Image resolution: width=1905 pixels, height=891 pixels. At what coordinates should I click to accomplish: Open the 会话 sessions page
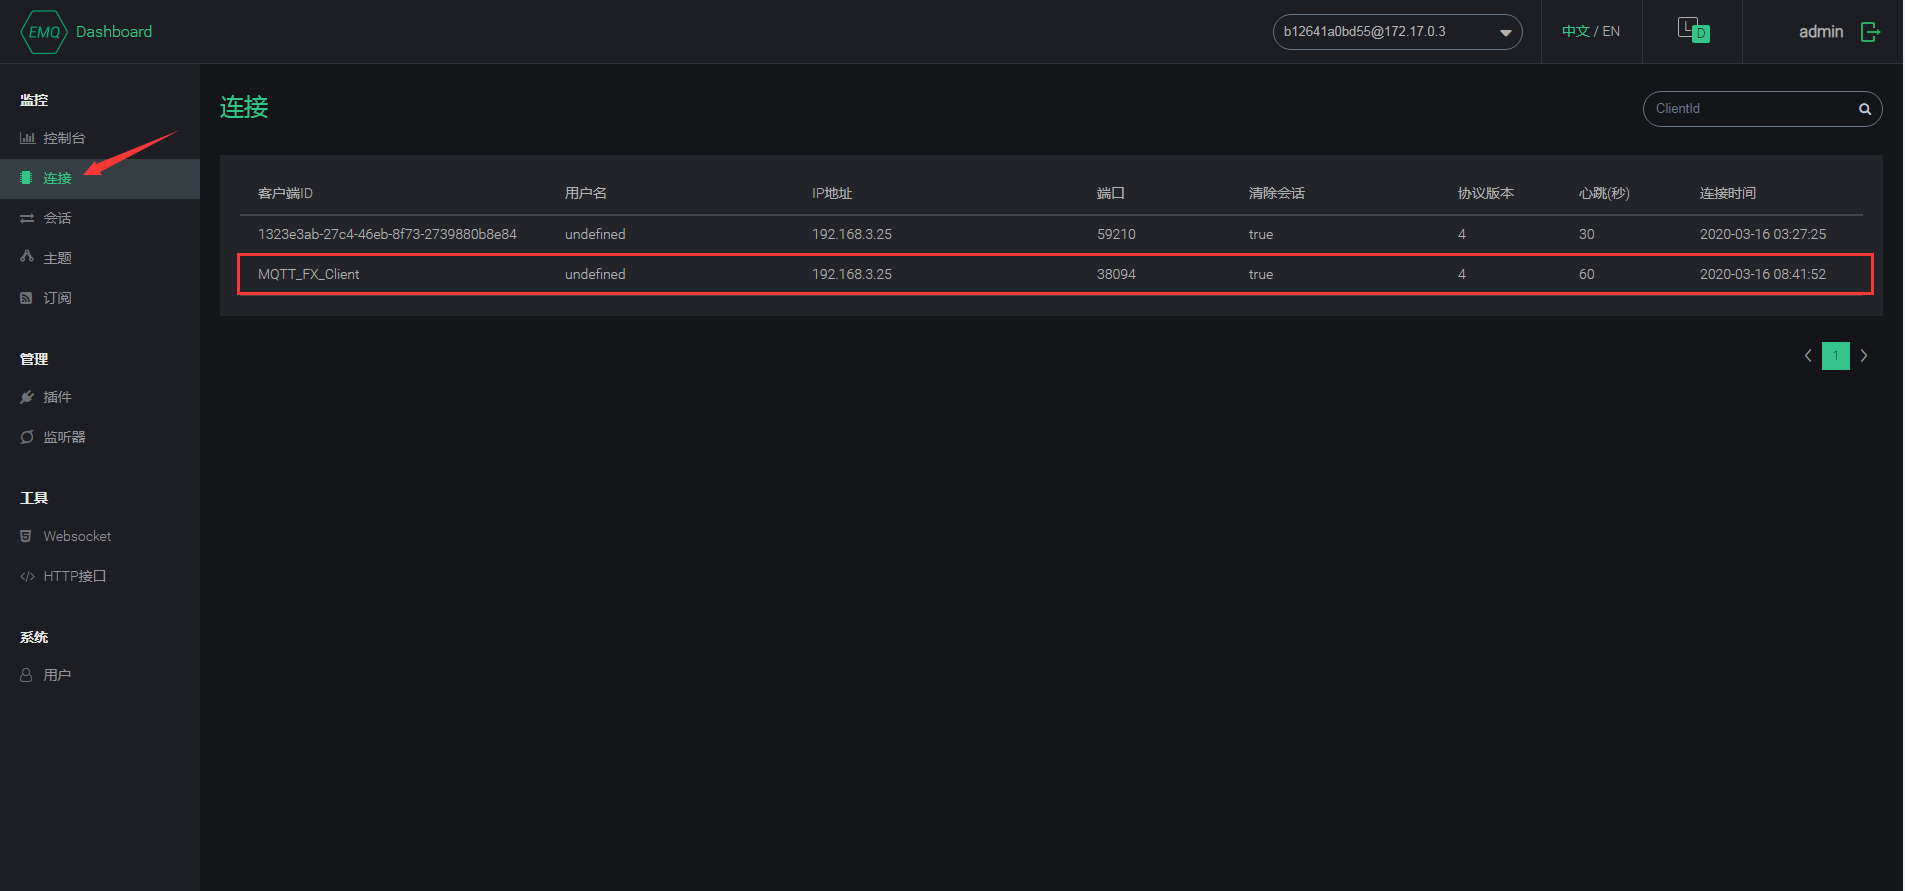(57, 218)
